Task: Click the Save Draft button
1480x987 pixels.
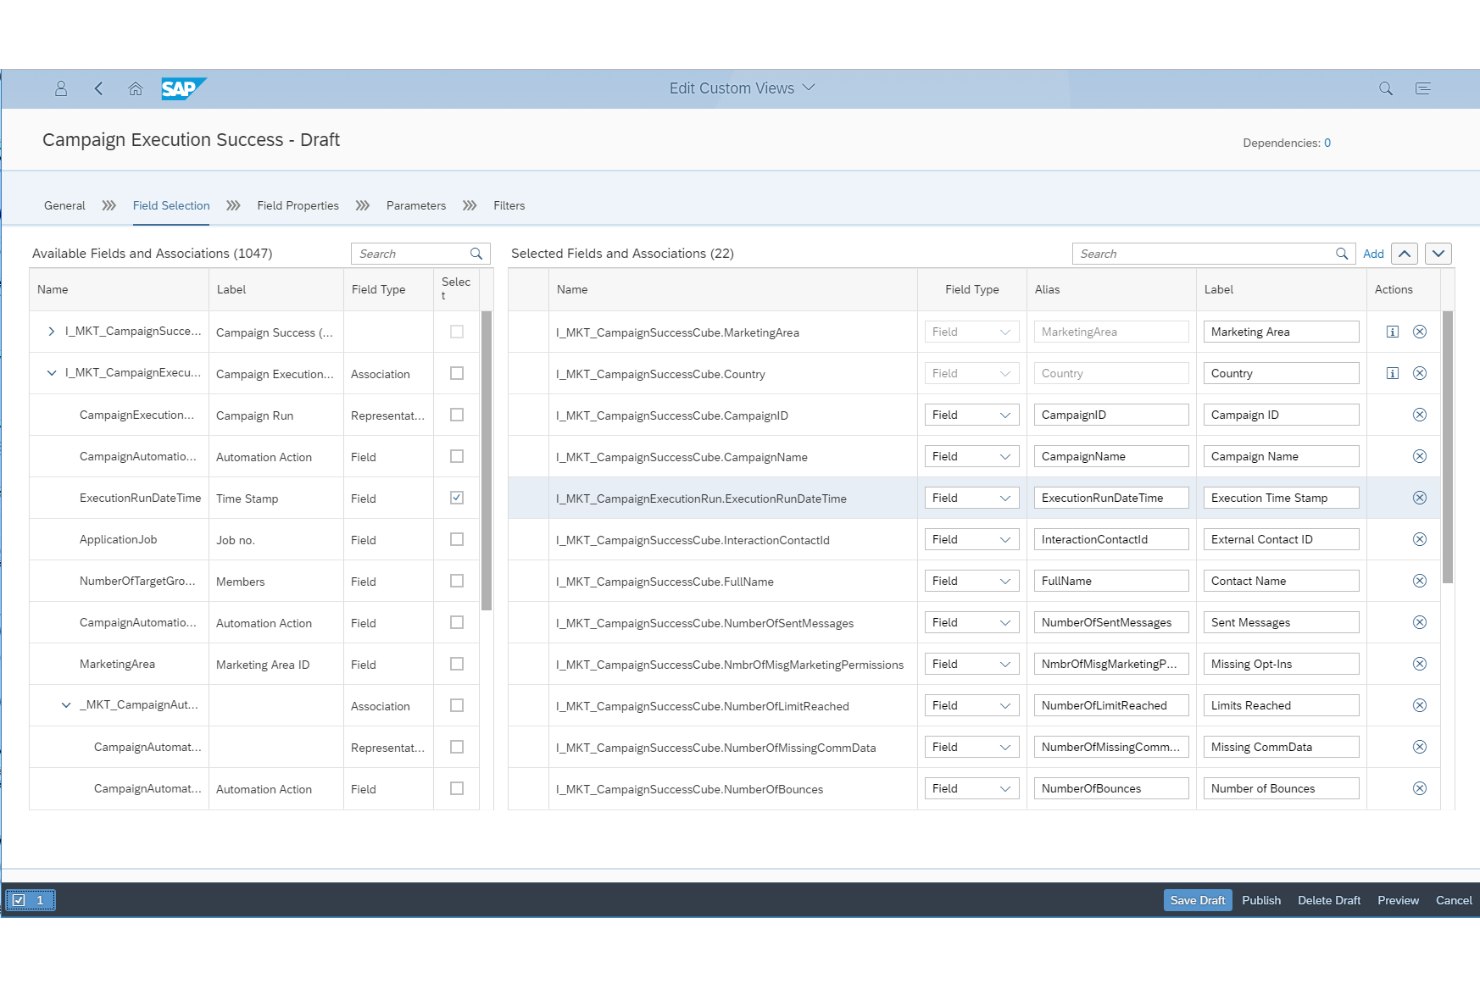Action: coord(1197,900)
